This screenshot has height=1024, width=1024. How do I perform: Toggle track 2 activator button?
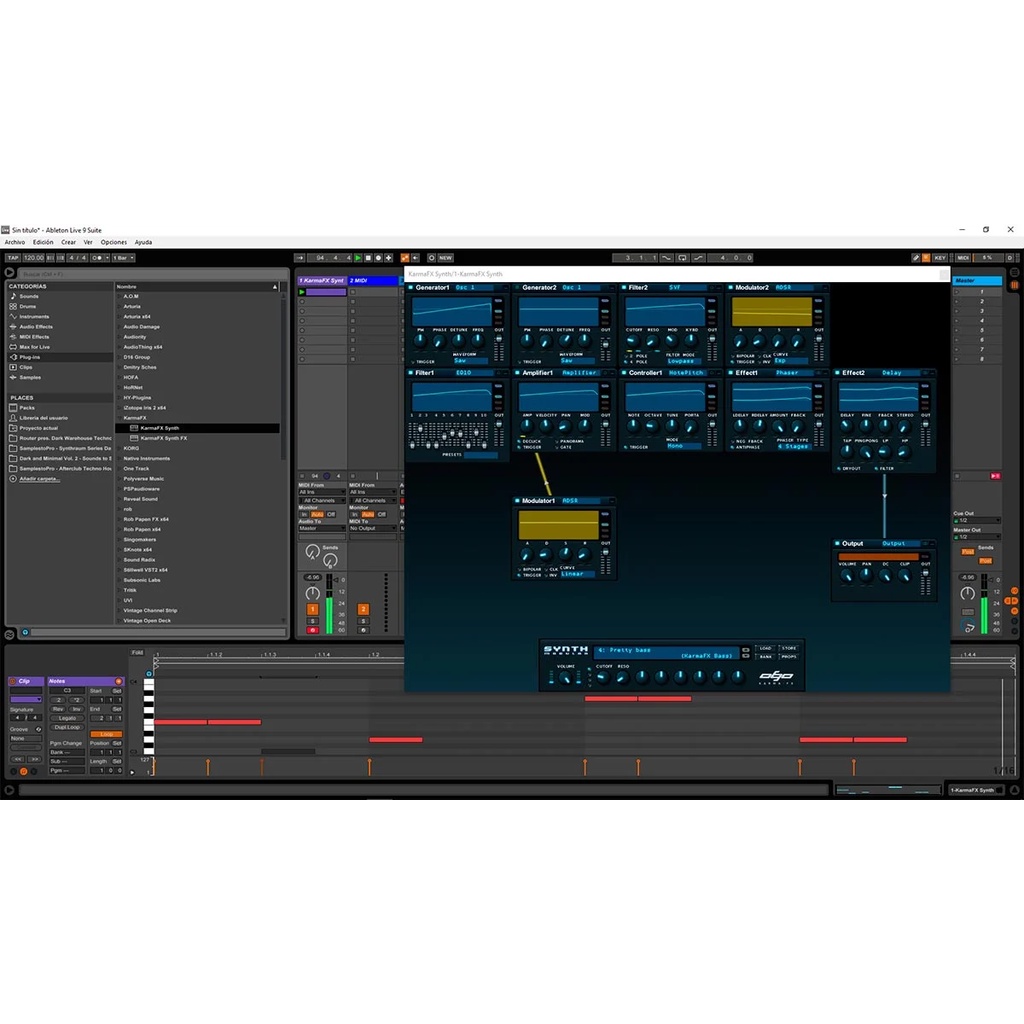[363, 609]
